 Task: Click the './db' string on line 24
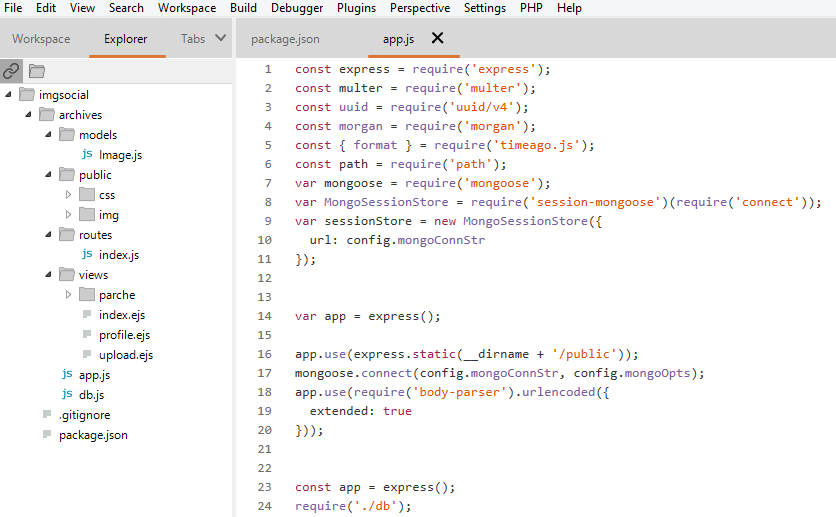click(x=376, y=506)
